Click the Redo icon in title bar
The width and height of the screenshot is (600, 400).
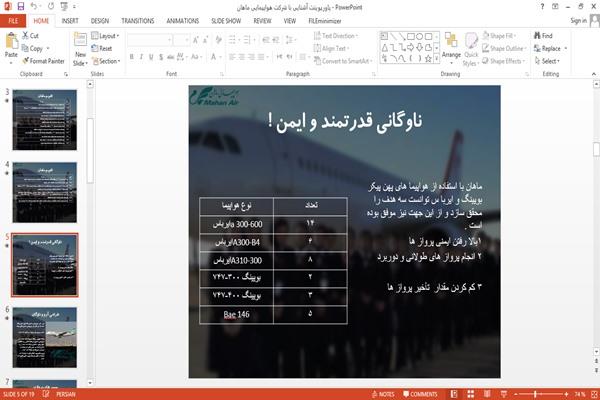click(x=51, y=6)
